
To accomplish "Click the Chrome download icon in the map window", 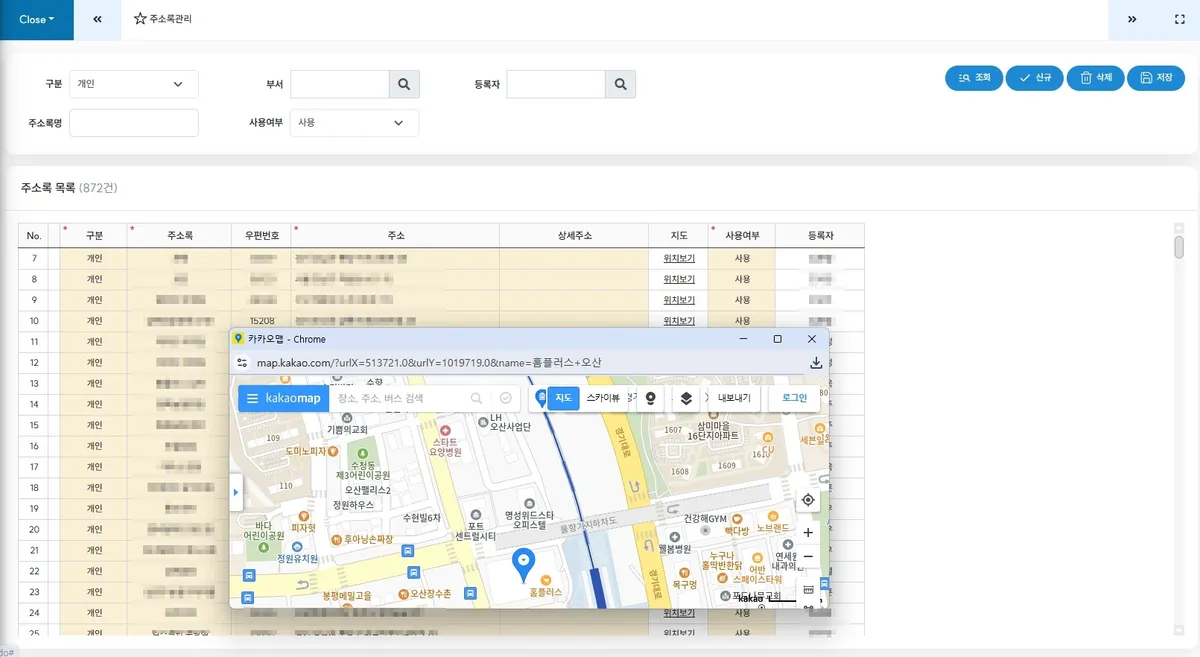I will [815, 363].
